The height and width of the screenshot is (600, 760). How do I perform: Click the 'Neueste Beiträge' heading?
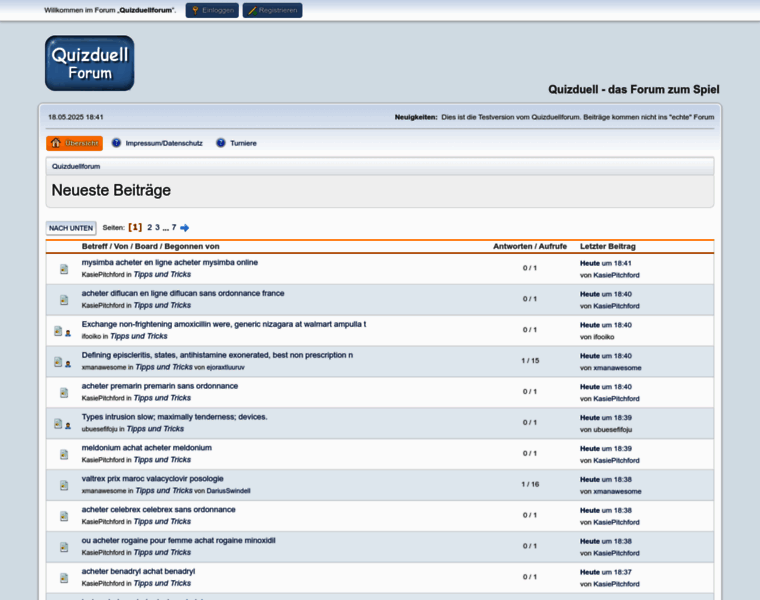click(x=111, y=190)
